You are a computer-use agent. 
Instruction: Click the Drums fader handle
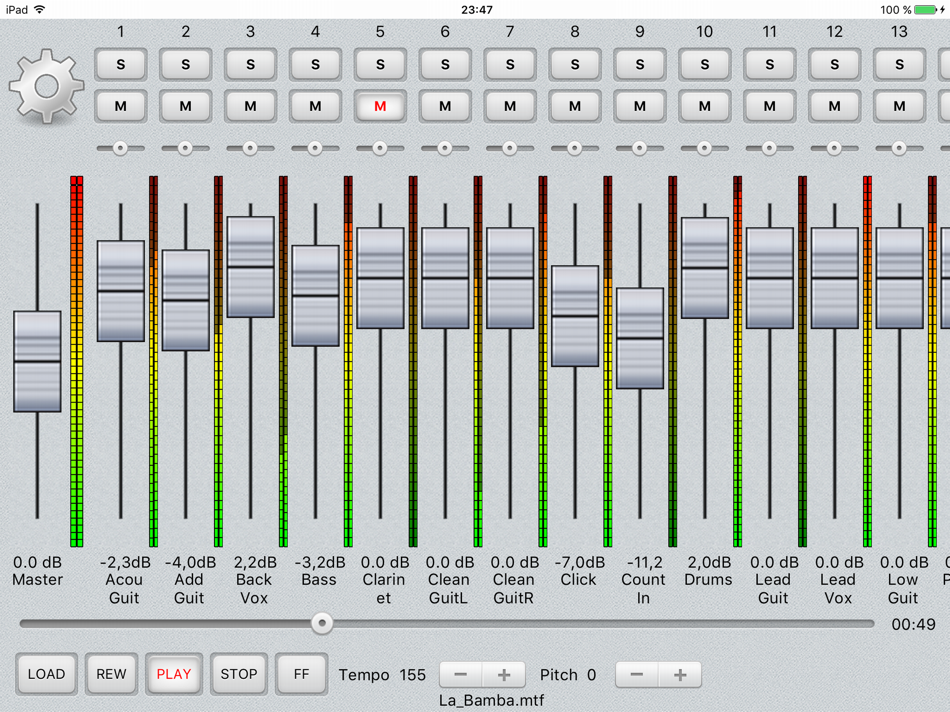click(x=705, y=268)
